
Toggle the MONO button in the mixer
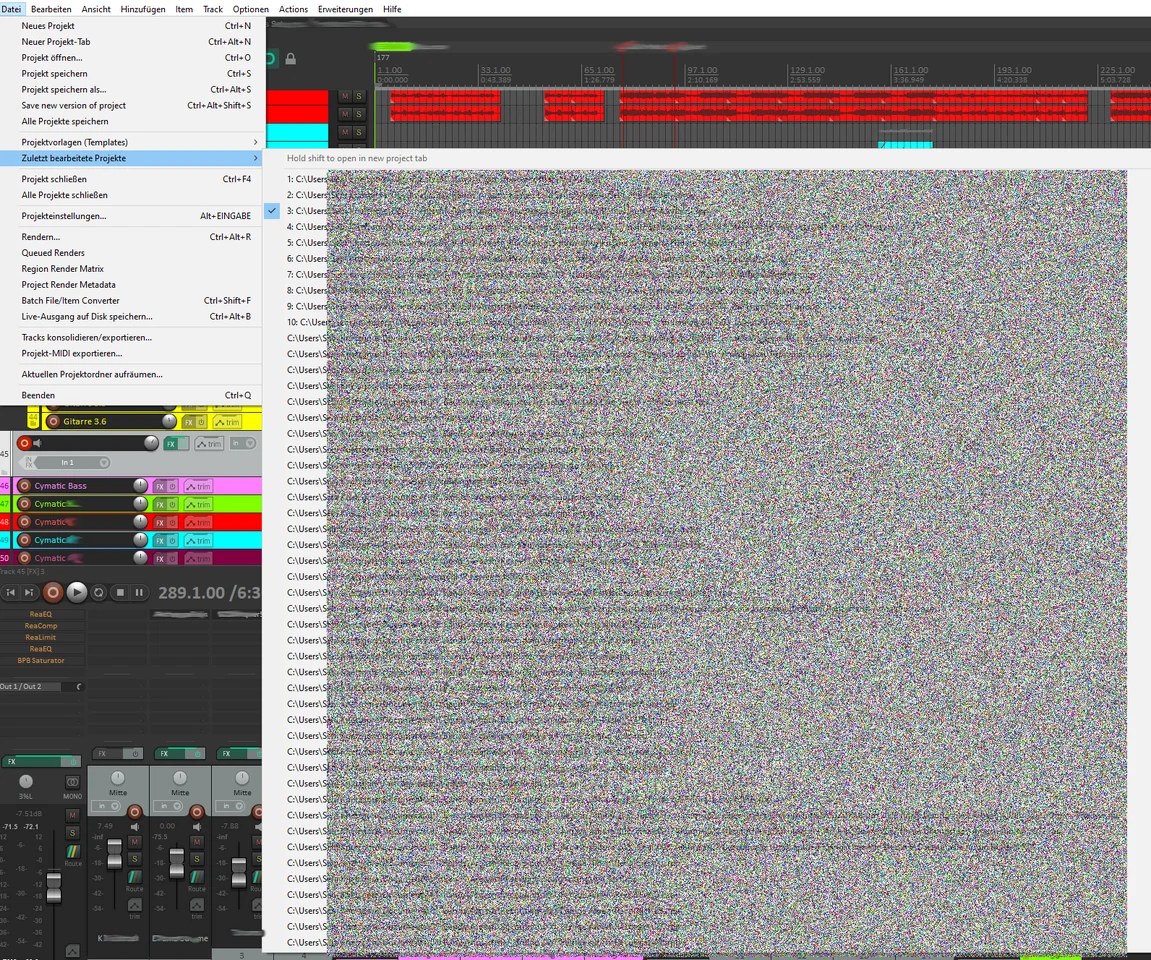click(71, 782)
